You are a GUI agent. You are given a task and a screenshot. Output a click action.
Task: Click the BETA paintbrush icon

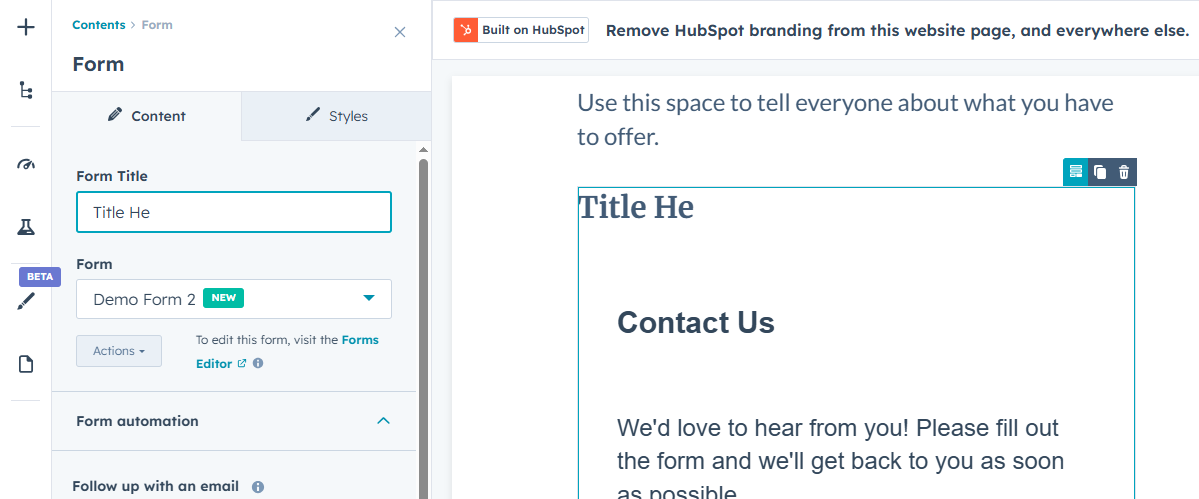pyautogui.click(x=26, y=301)
